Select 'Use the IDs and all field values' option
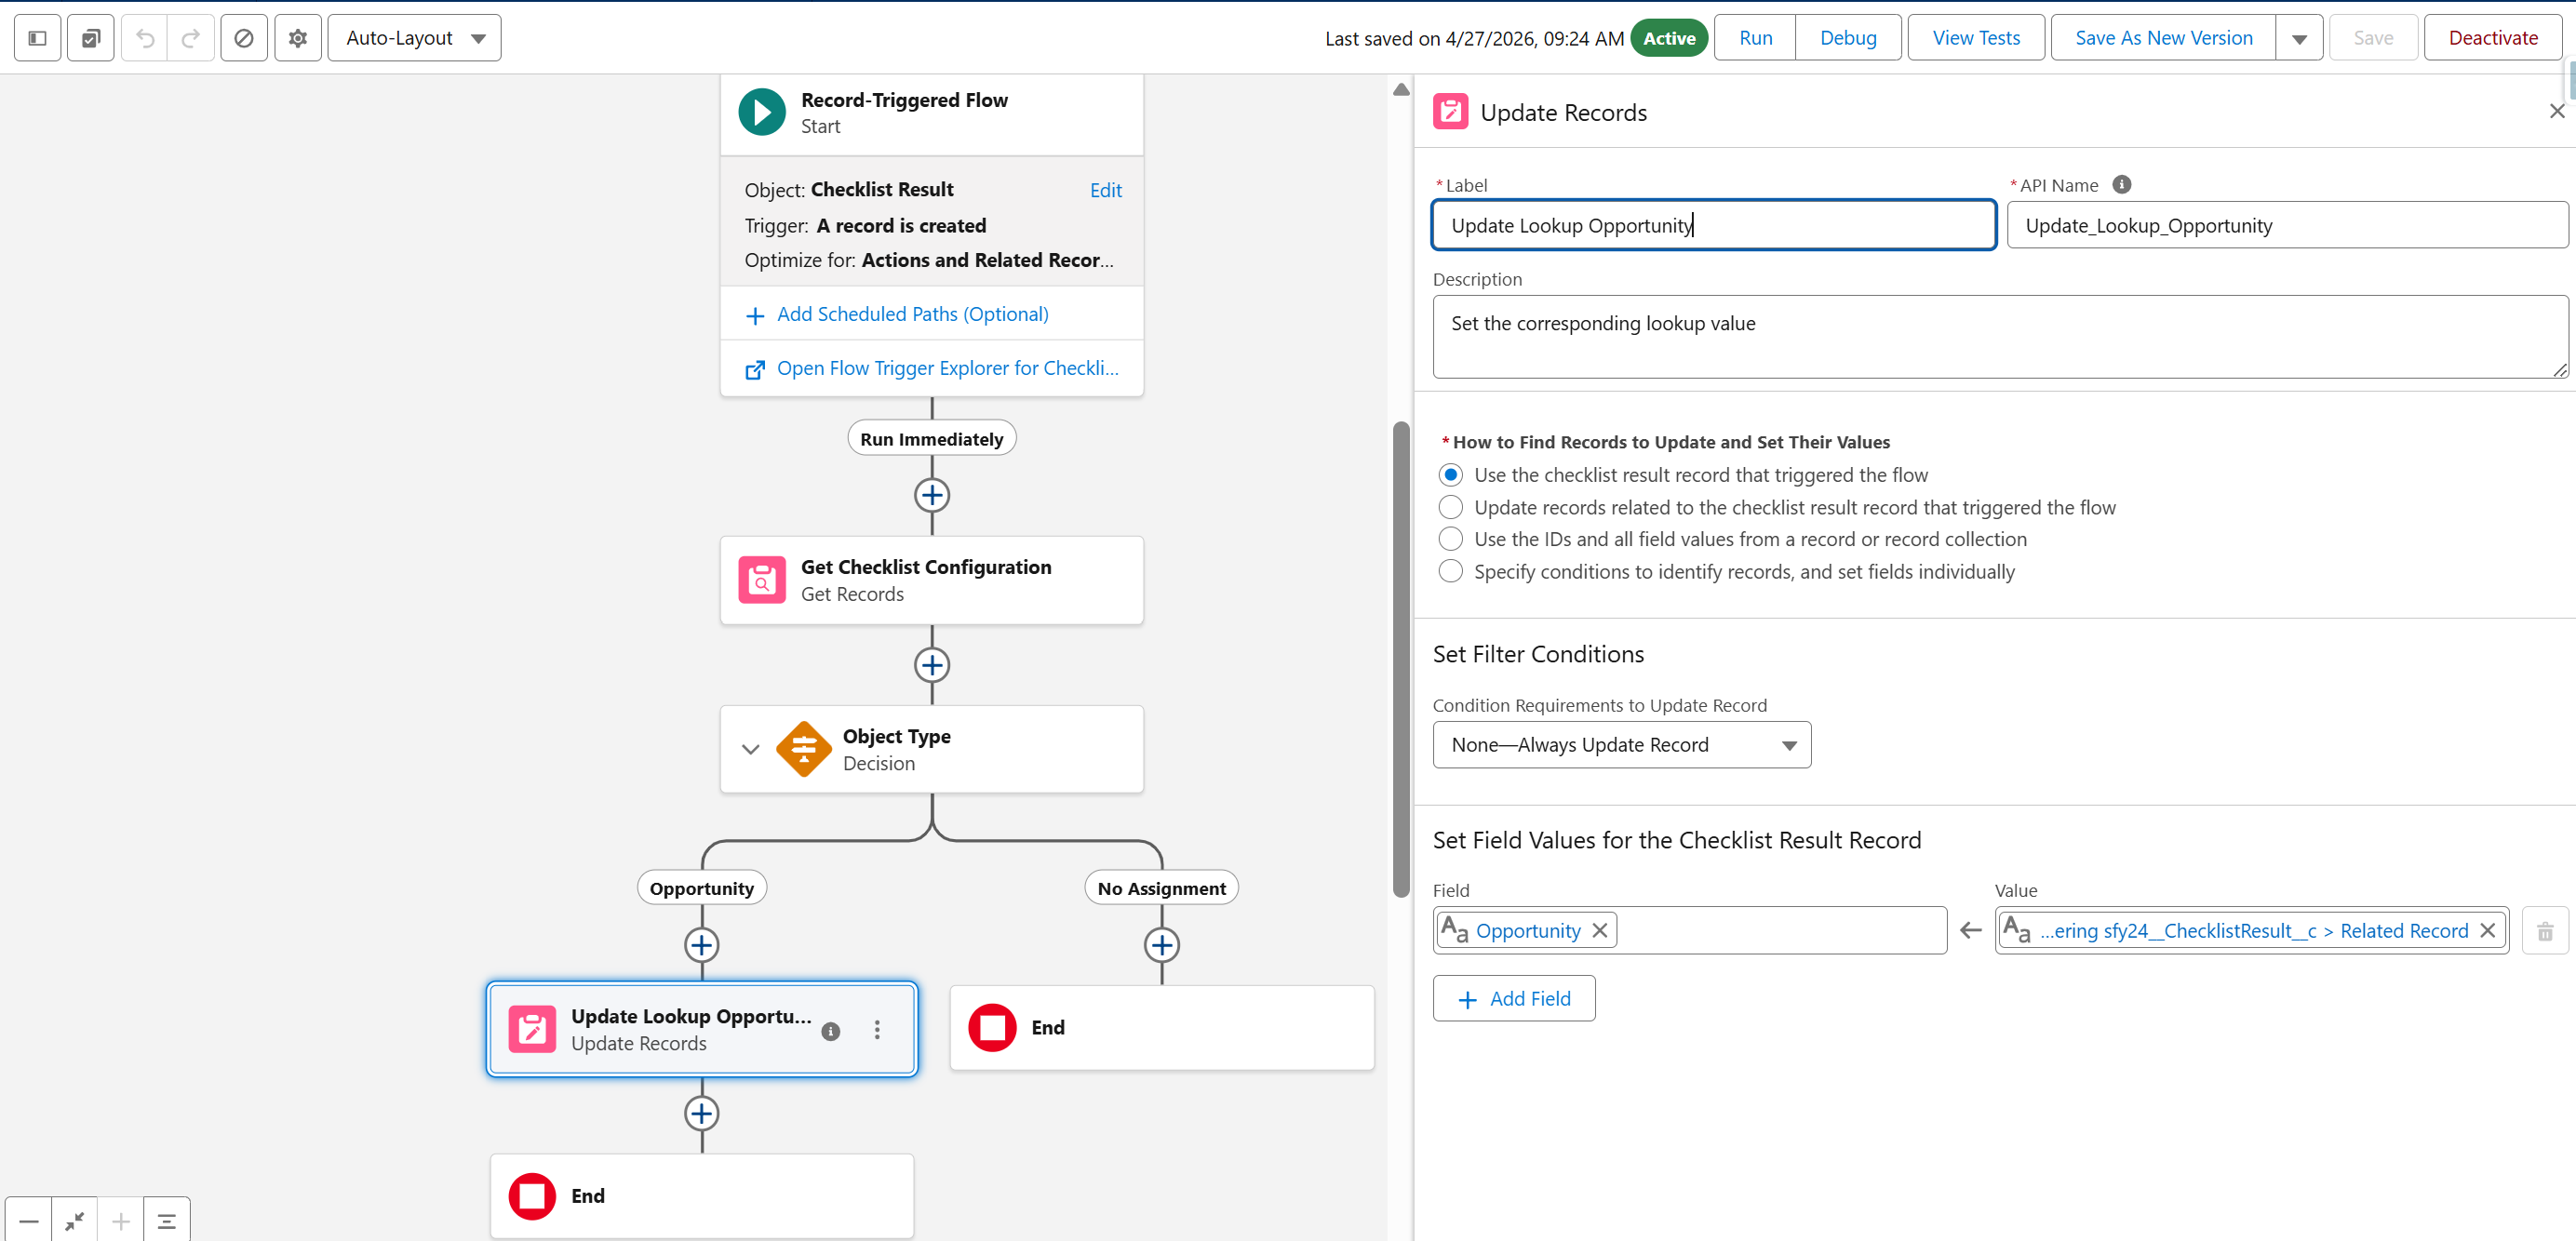This screenshot has width=2576, height=1241. pos(1450,539)
